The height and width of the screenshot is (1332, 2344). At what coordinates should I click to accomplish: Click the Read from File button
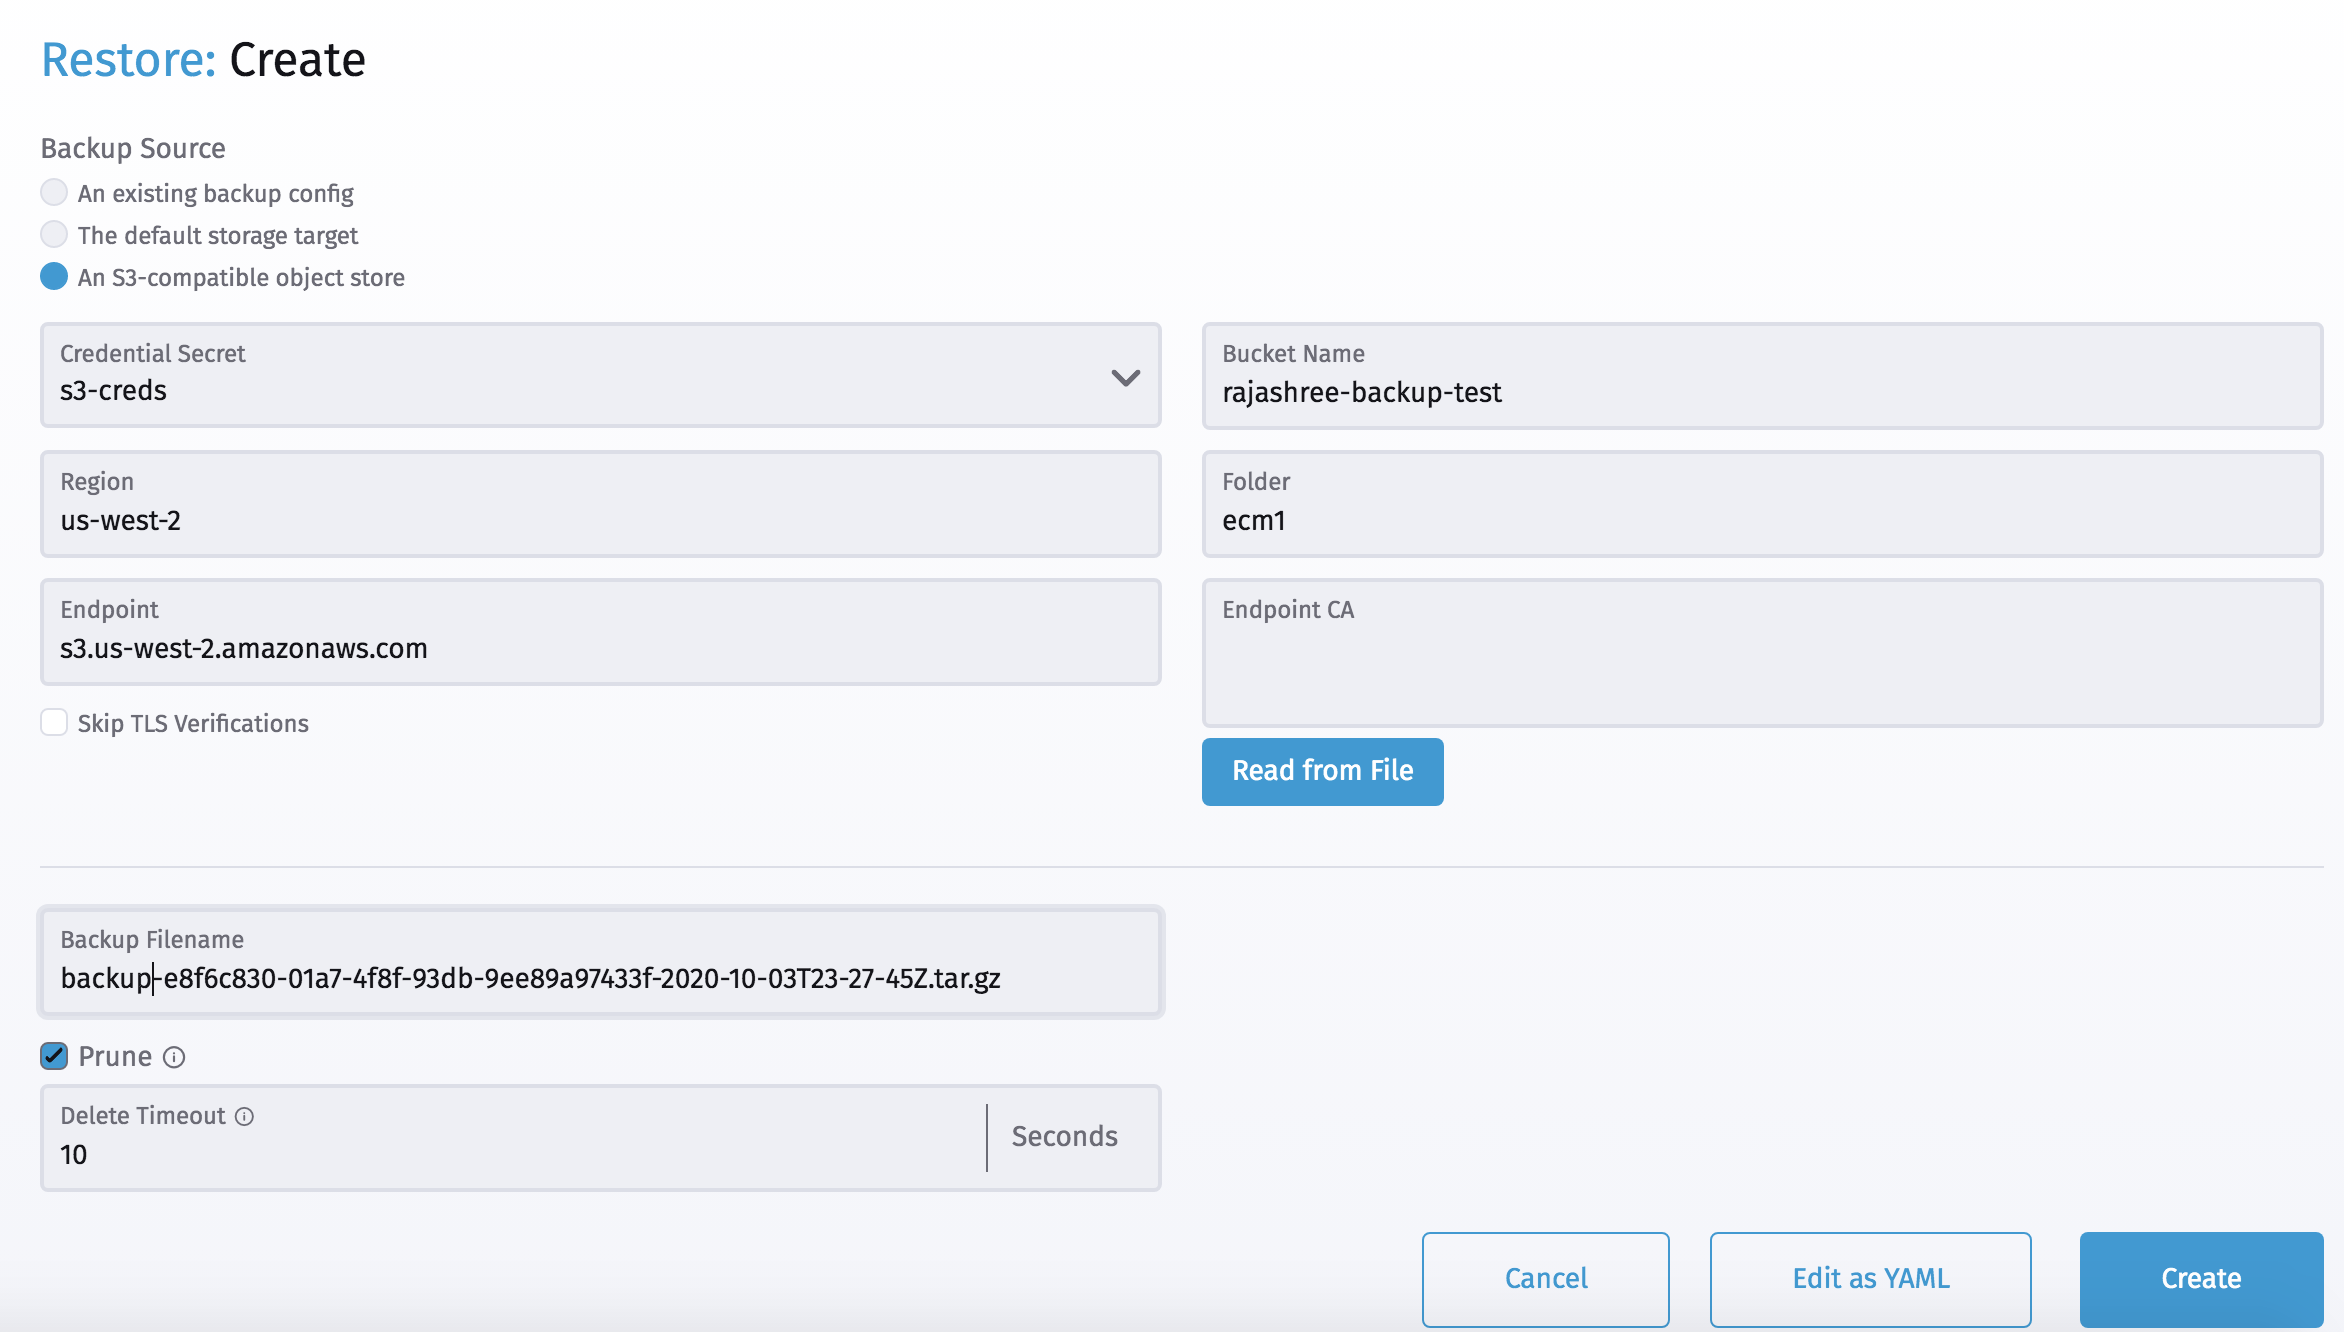[1322, 771]
